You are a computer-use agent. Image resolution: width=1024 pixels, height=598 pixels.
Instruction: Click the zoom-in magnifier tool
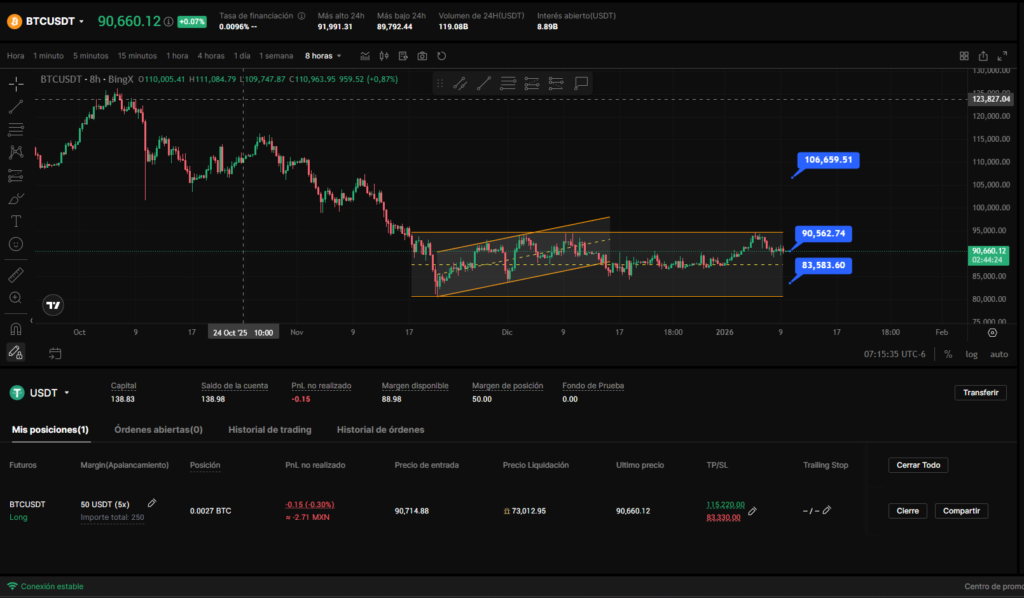16,297
